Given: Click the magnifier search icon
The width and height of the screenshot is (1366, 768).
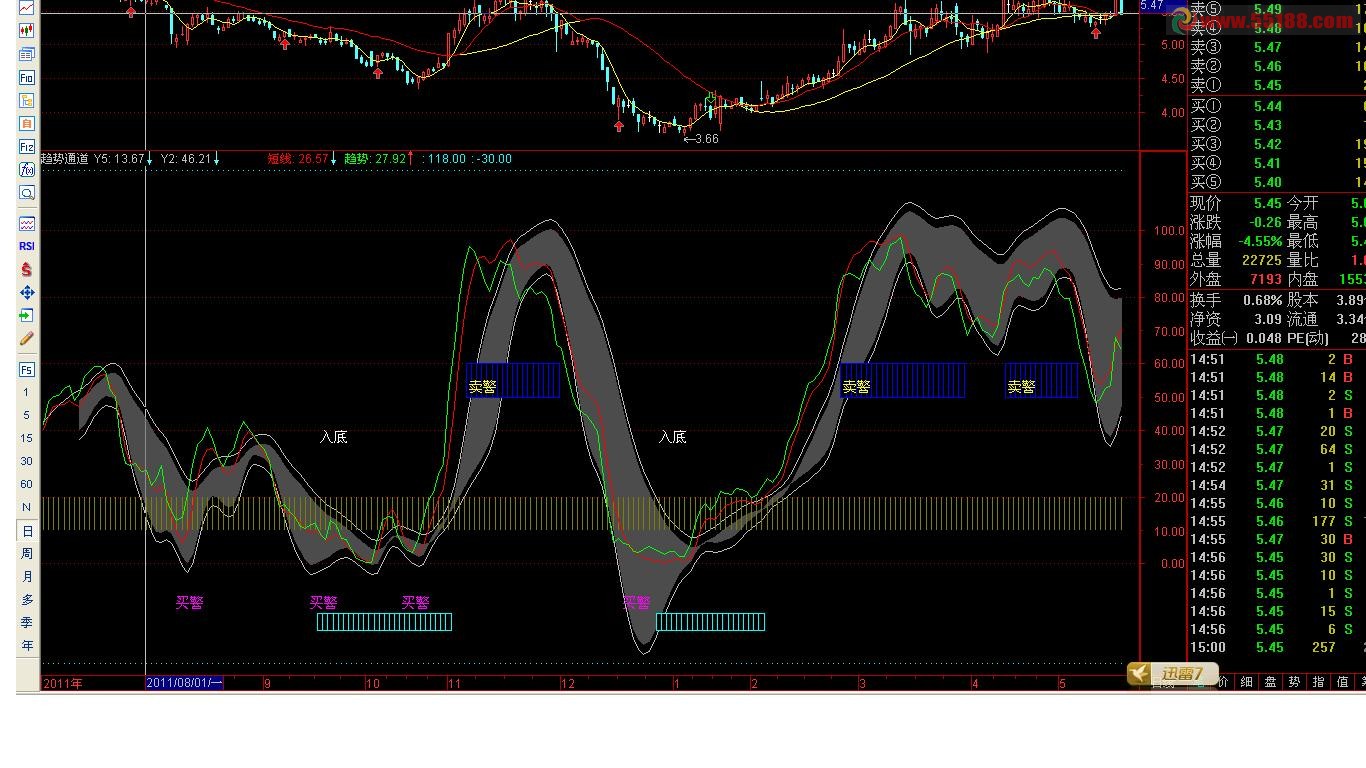Looking at the screenshot, I should tap(27, 192).
